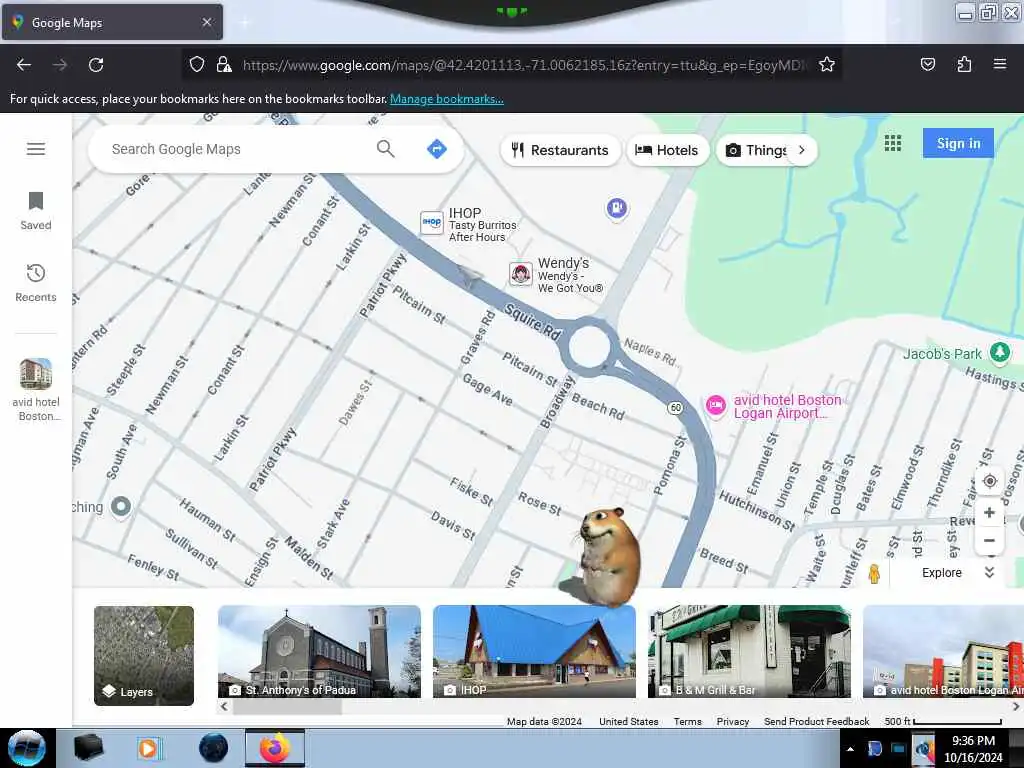
Task: Bookmark this page with the star icon
Action: [827, 64]
